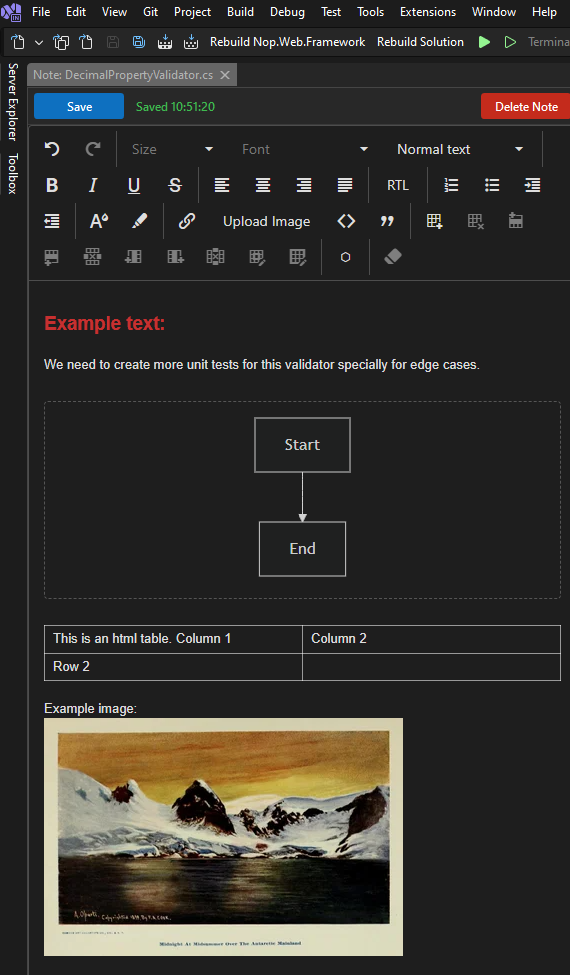Click the add column left table icon
Screen dimensions: 570x975
pyautogui.click(x=134, y=257)
